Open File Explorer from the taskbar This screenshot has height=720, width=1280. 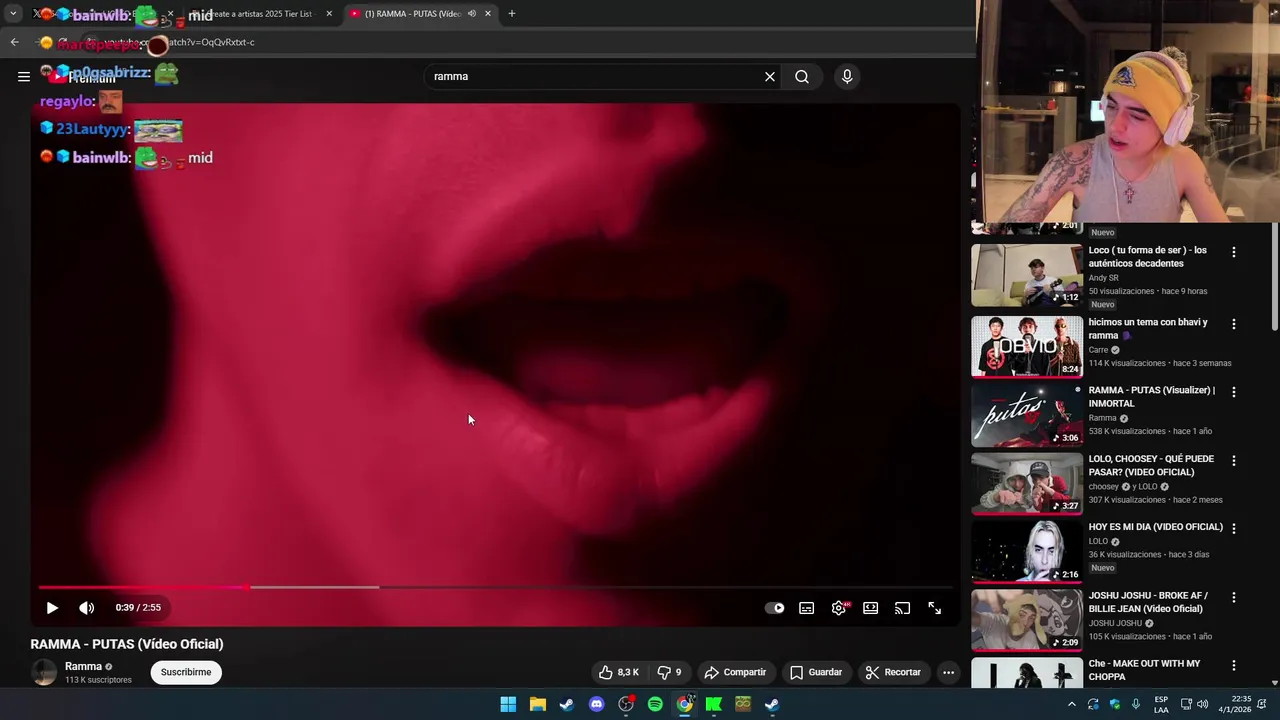(537, 704)
